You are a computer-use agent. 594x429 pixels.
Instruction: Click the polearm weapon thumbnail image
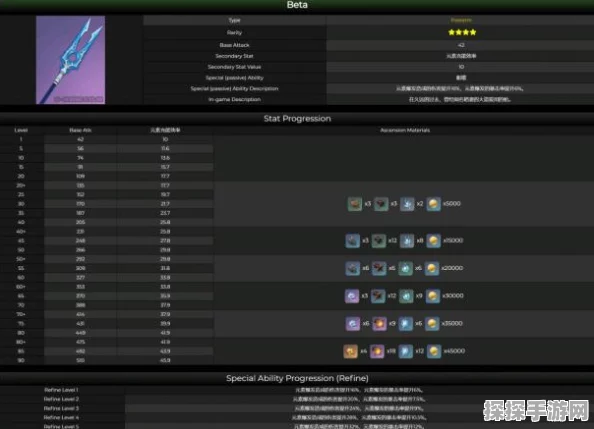click(70, 60)
